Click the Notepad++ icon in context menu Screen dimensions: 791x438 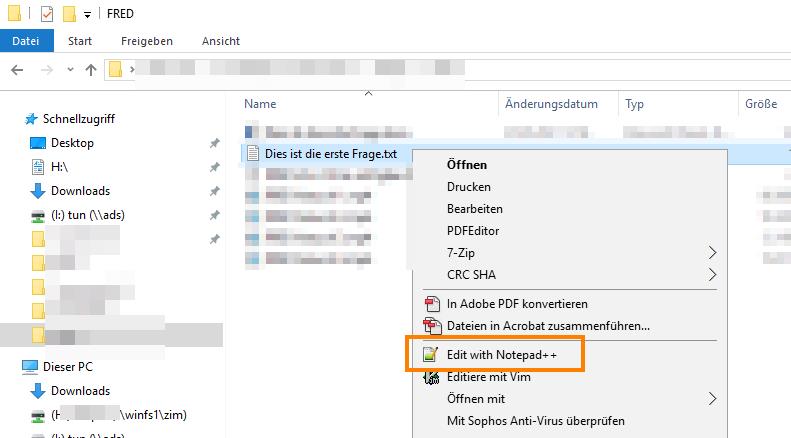pos(430,355)
